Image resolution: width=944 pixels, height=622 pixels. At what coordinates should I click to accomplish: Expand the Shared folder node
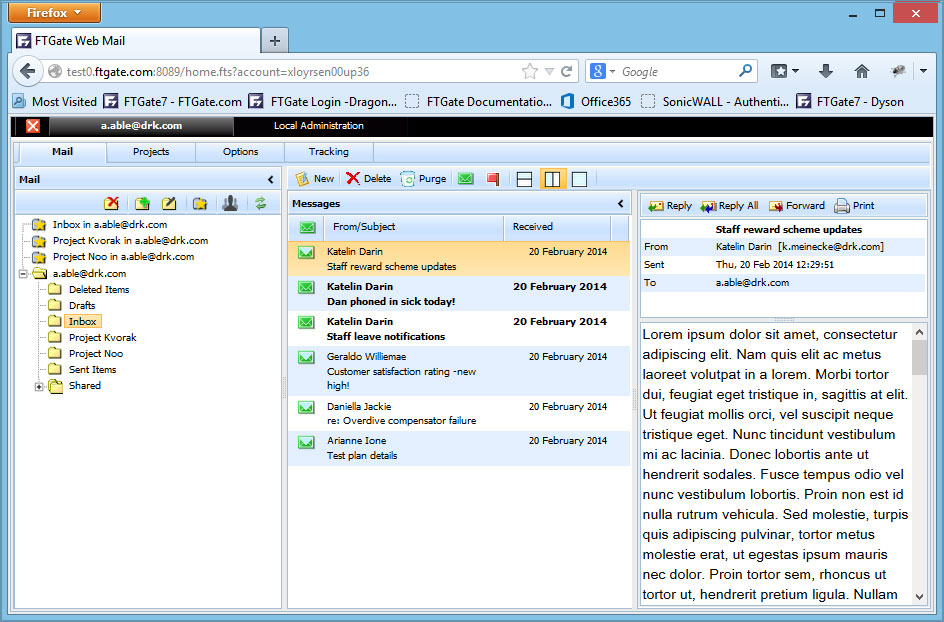pyautogui.click(x=39, y=387)
